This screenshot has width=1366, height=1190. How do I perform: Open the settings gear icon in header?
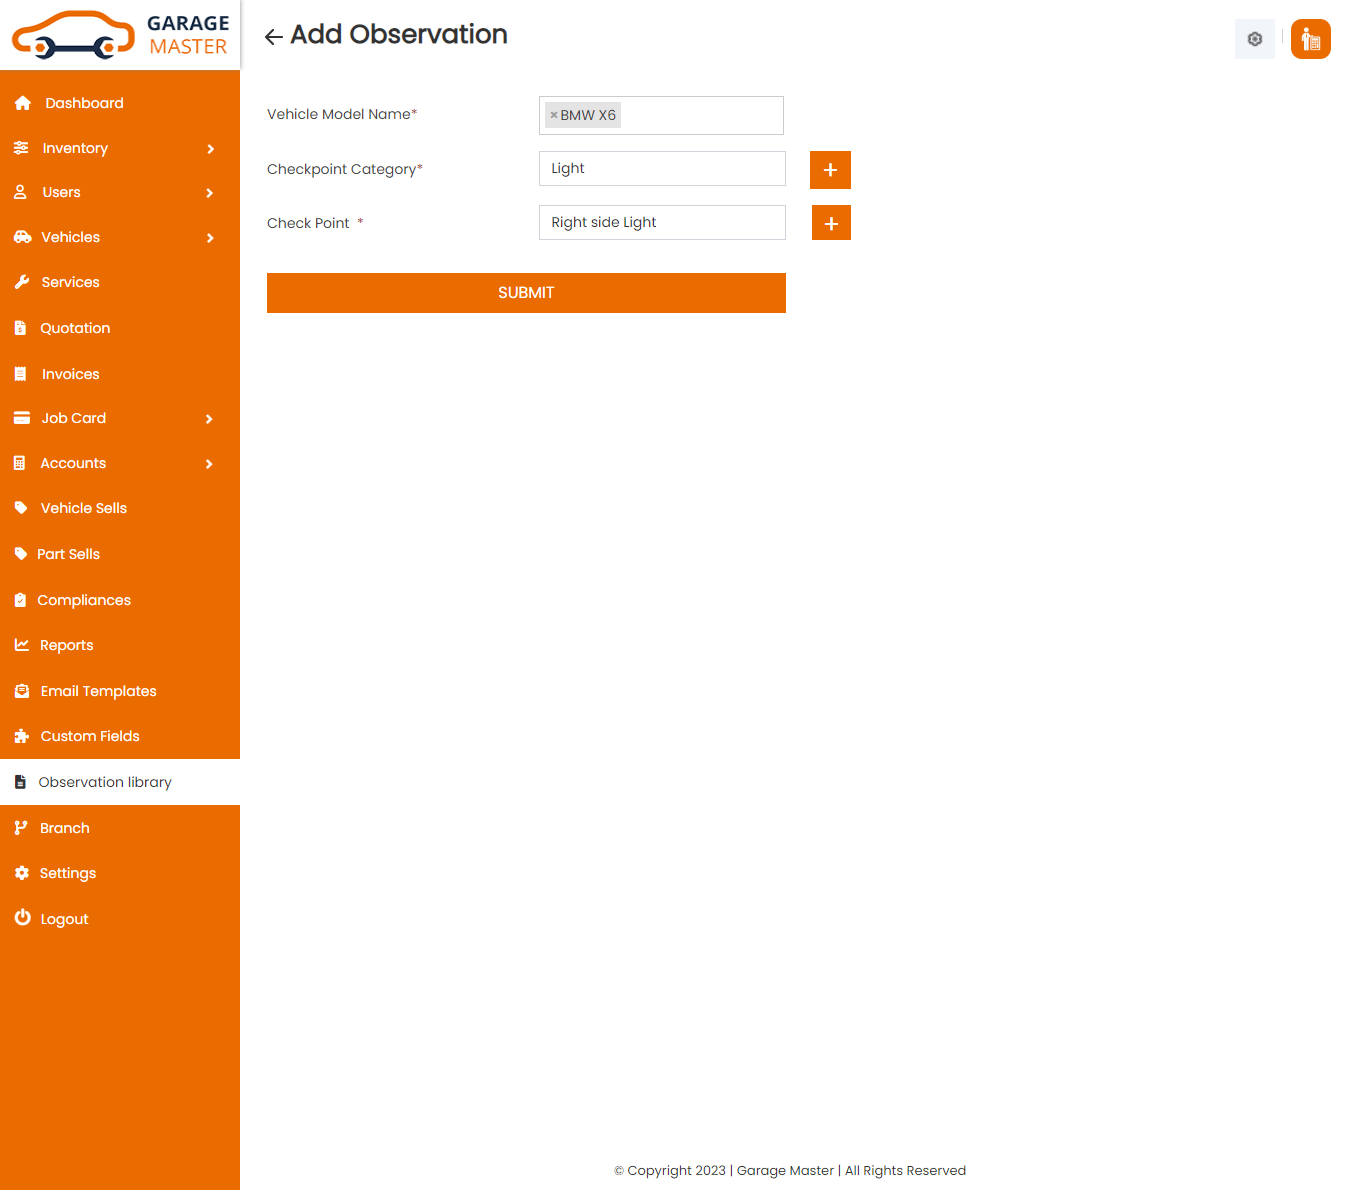1254,39
